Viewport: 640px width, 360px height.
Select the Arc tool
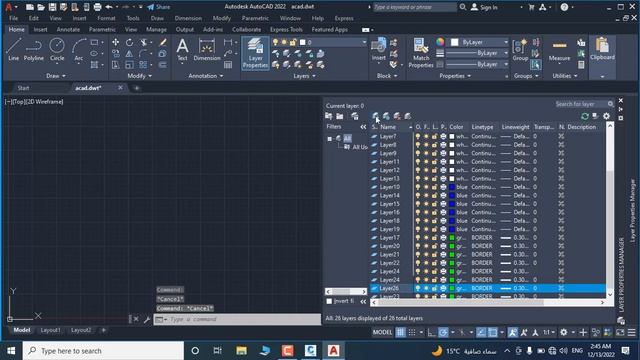[x=78, y=49]
